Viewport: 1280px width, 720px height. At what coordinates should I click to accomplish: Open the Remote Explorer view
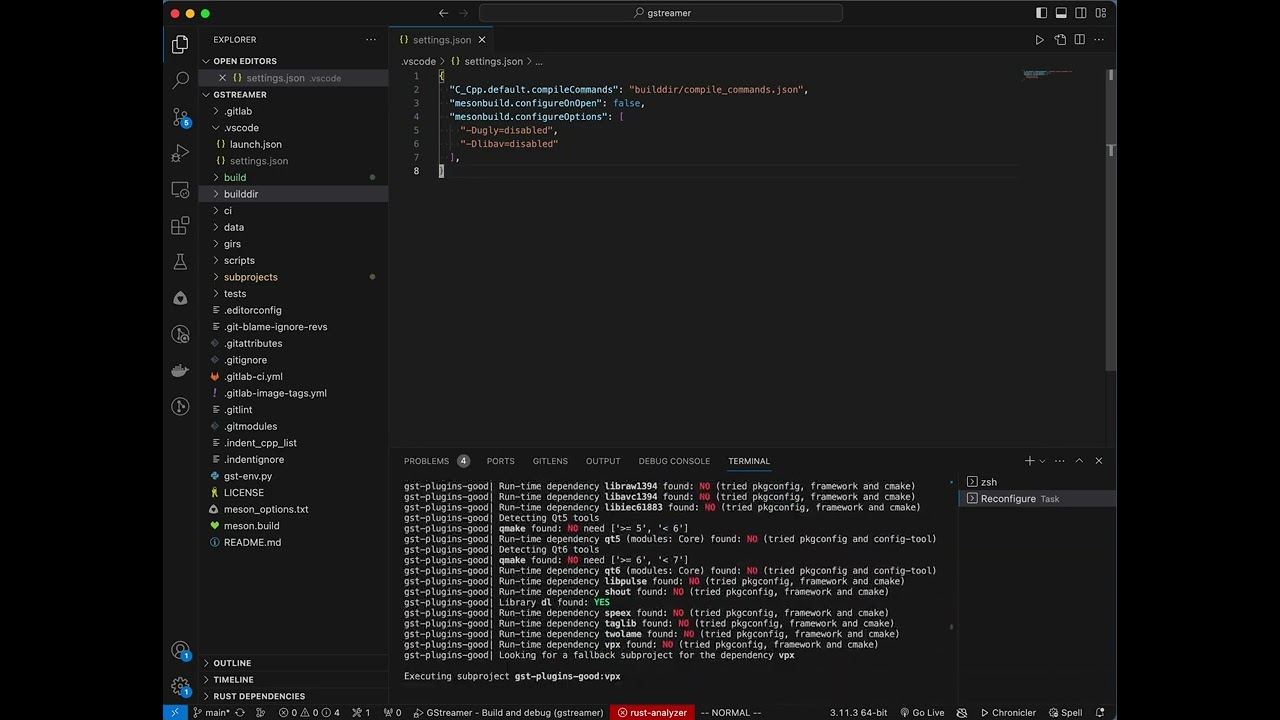click(180, 189)
